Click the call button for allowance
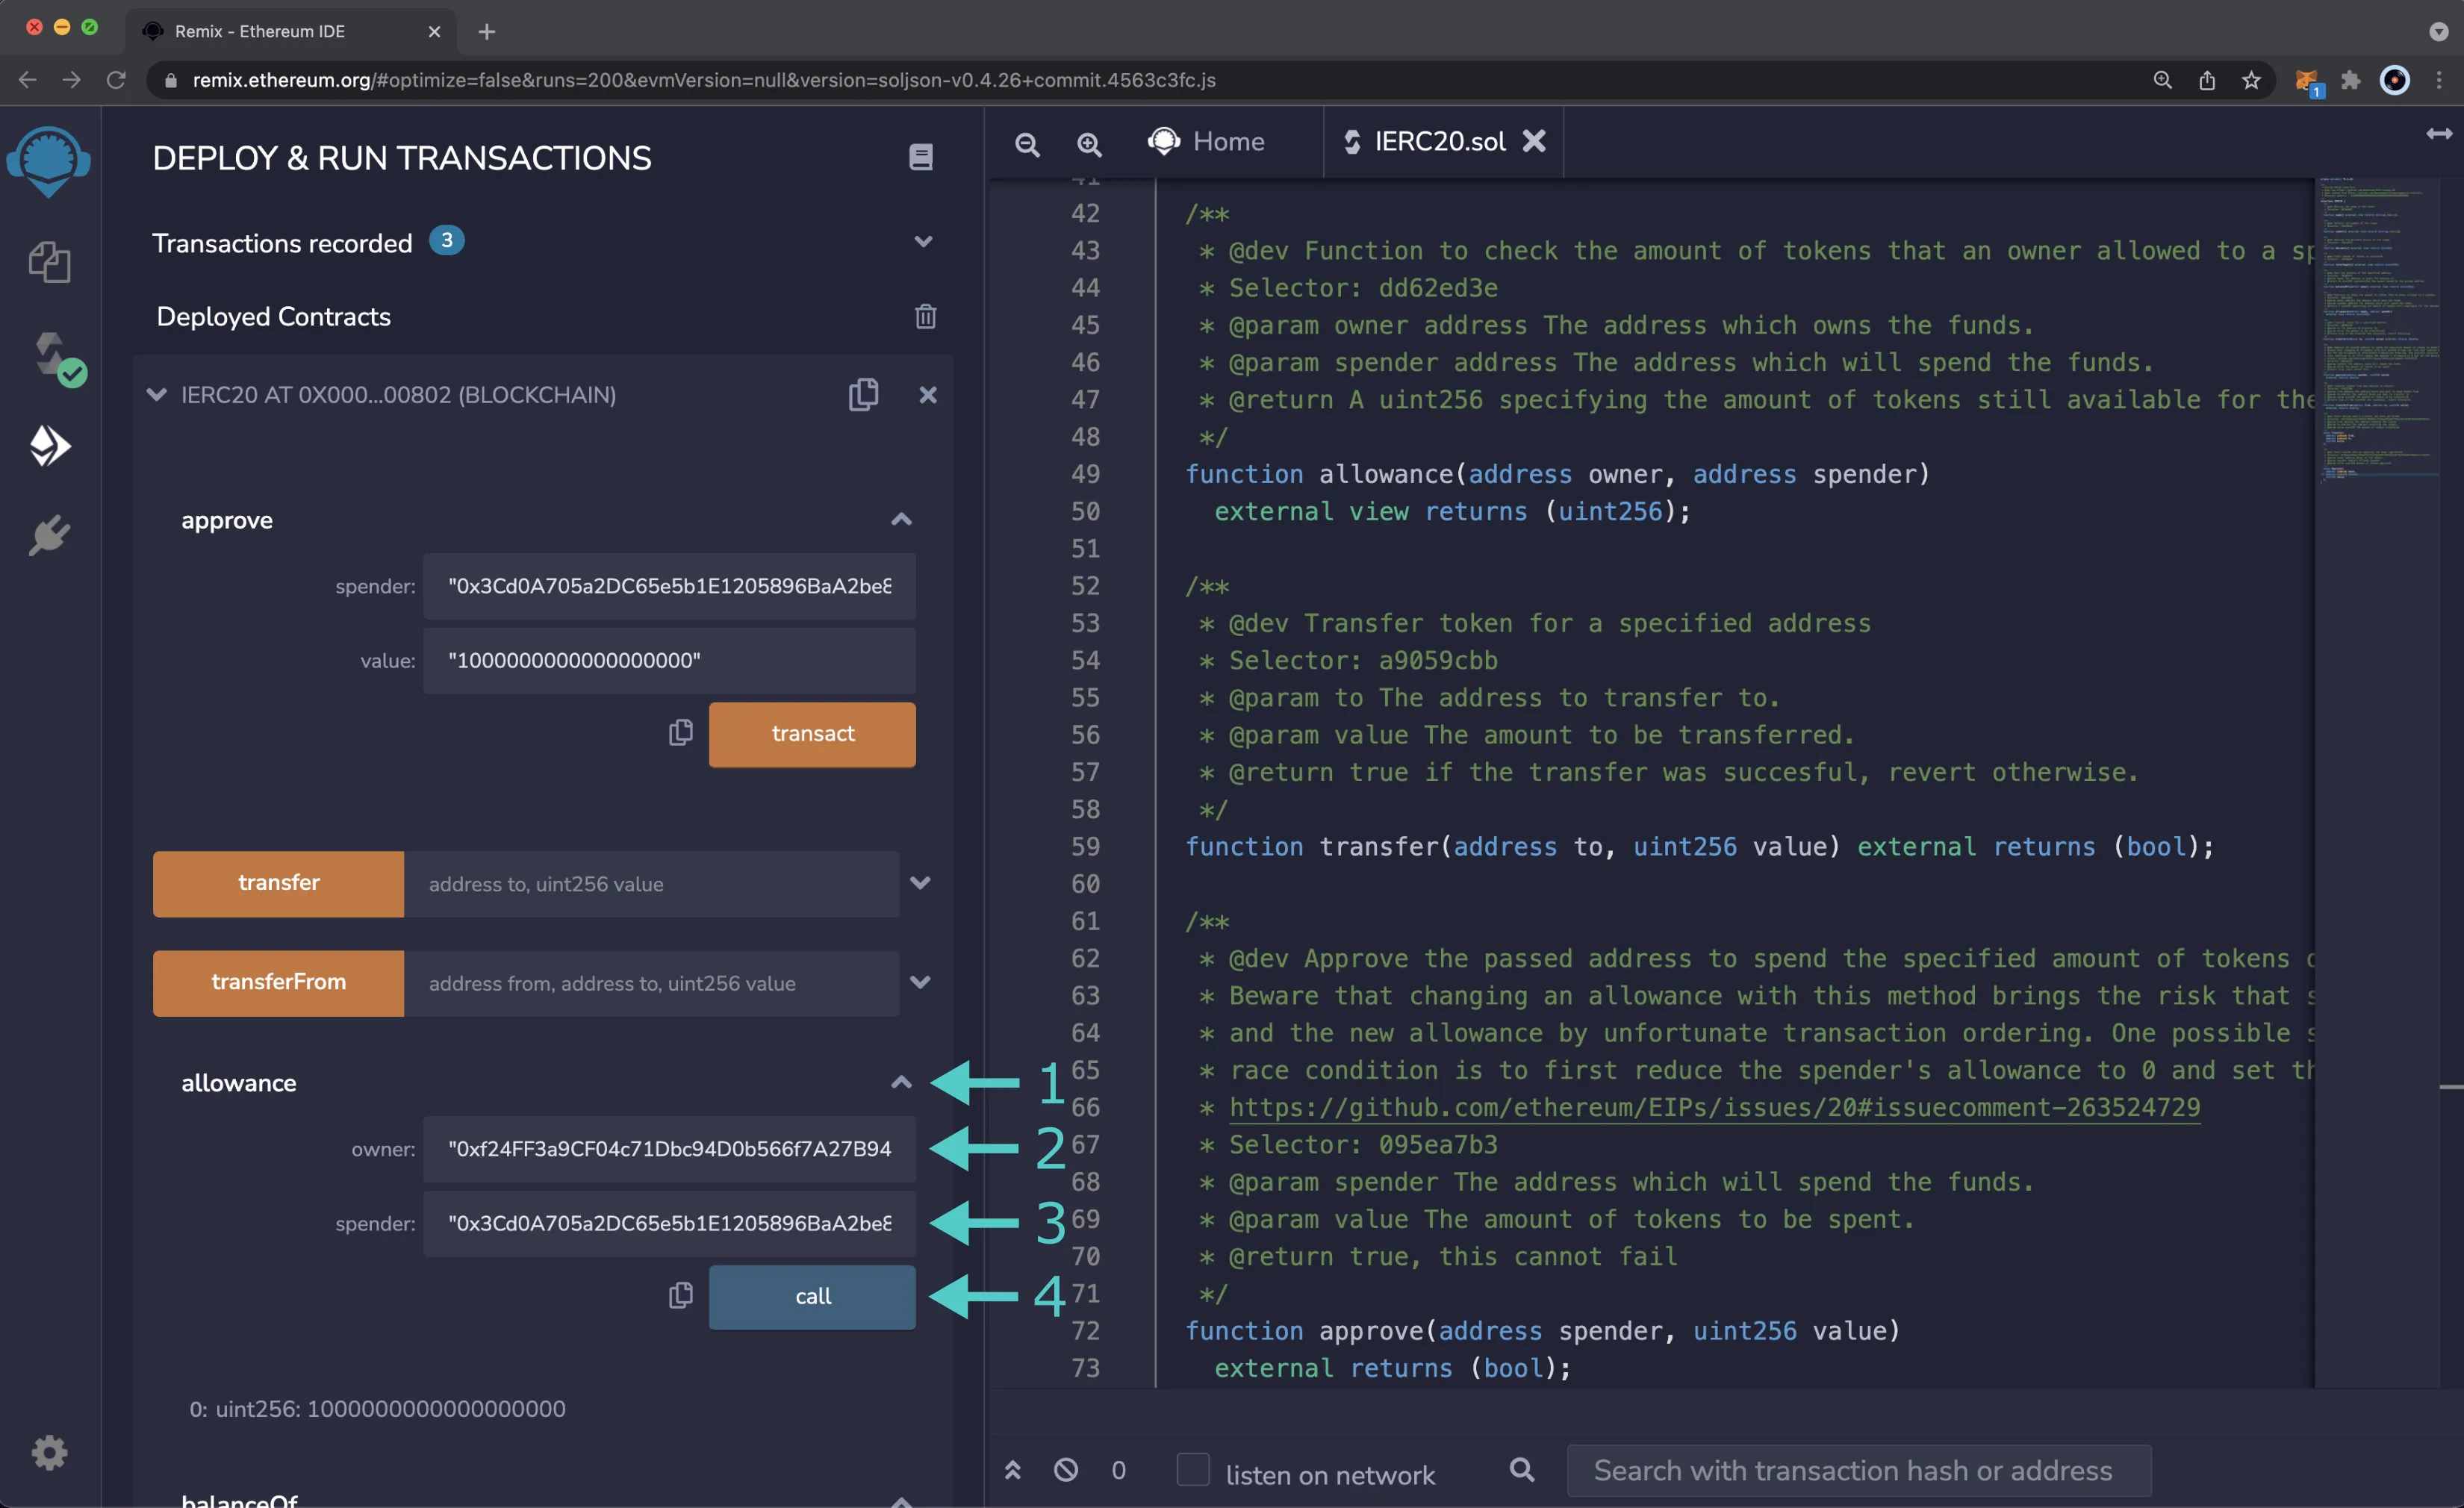Viewport: 2464px width, 1508px height. [x=812, y=1297]
